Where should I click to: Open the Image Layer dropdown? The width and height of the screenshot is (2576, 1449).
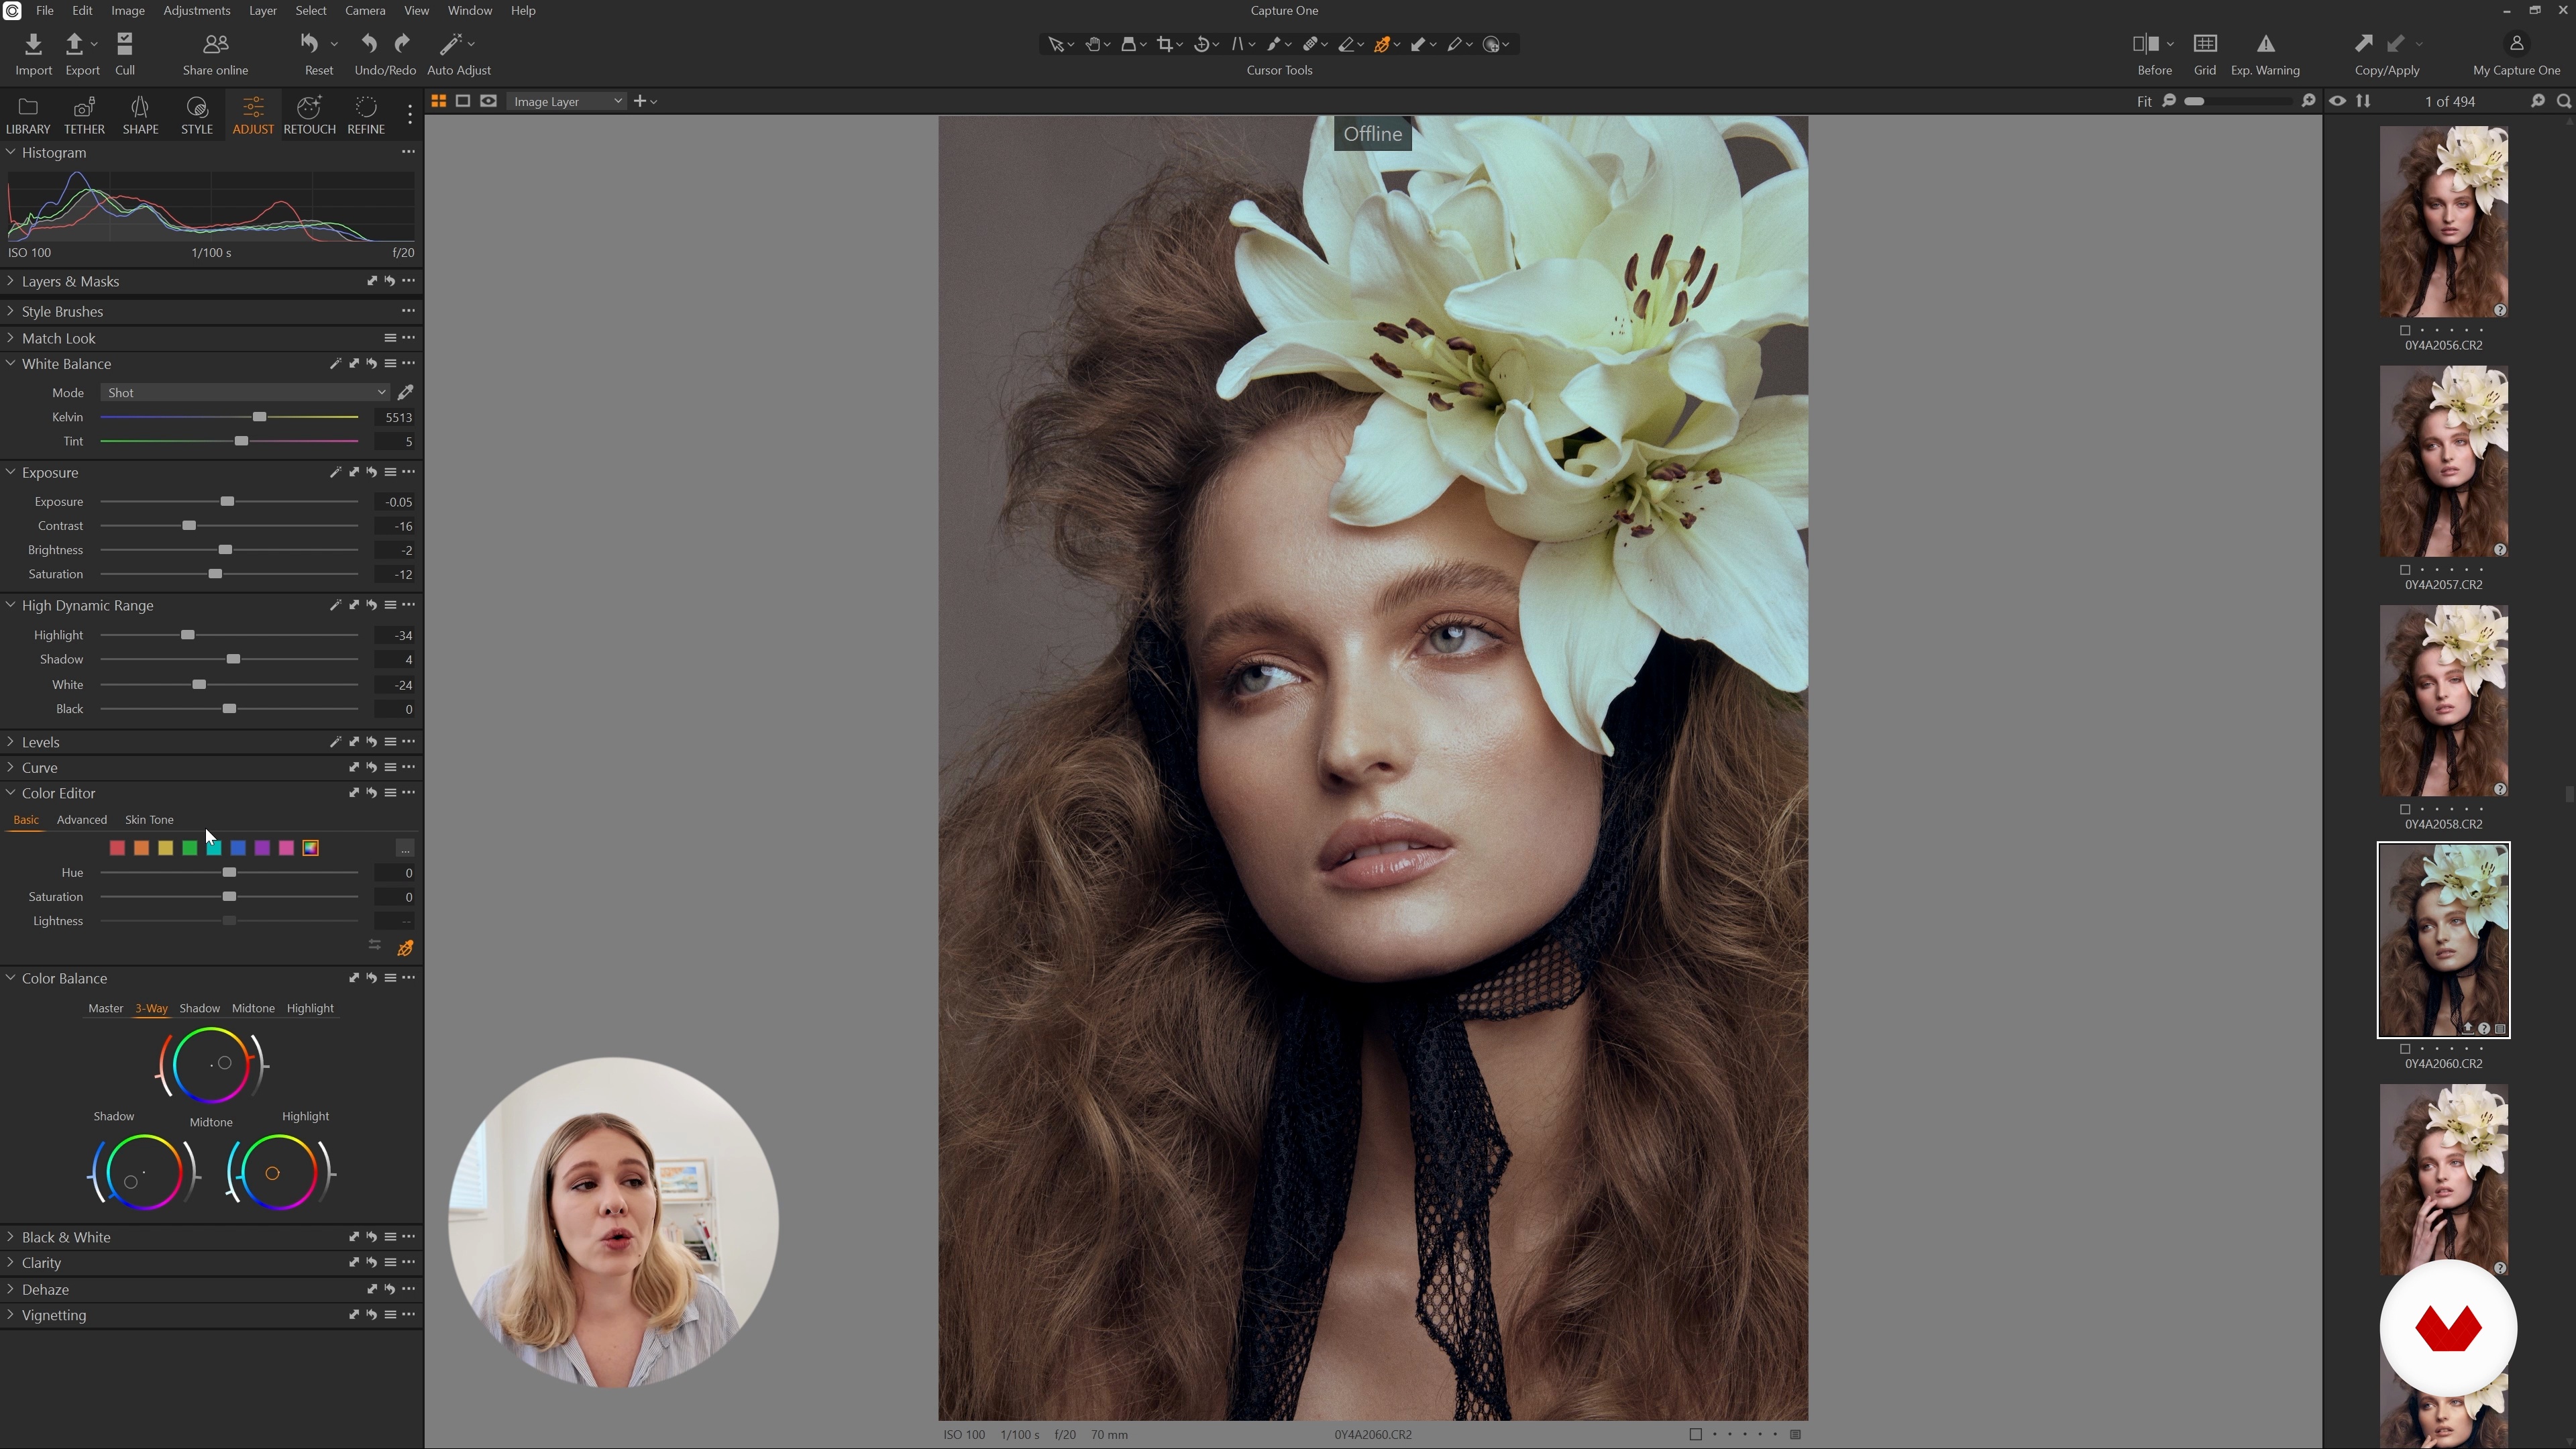coord(566,101)
